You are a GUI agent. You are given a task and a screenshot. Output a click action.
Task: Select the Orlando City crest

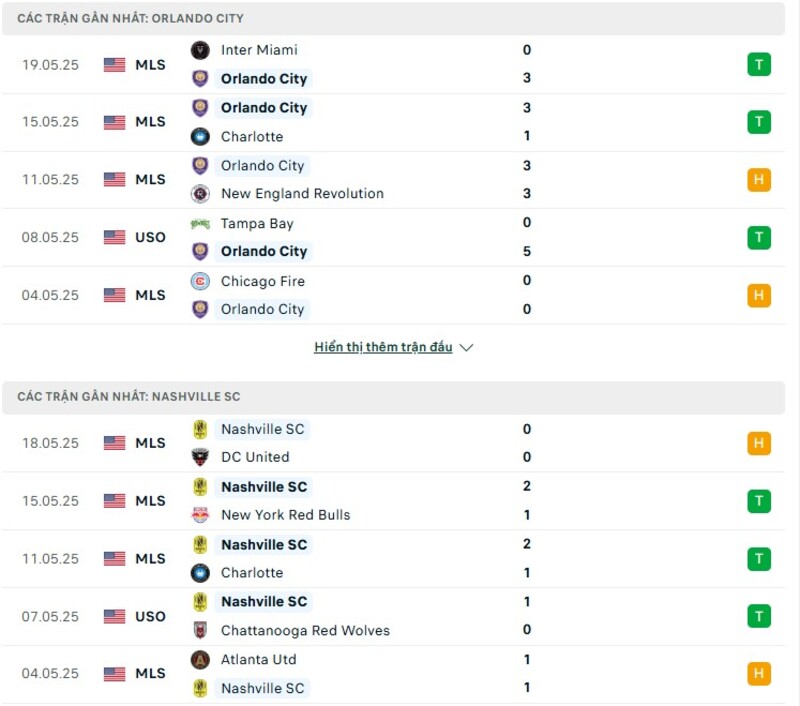point(199,78)
